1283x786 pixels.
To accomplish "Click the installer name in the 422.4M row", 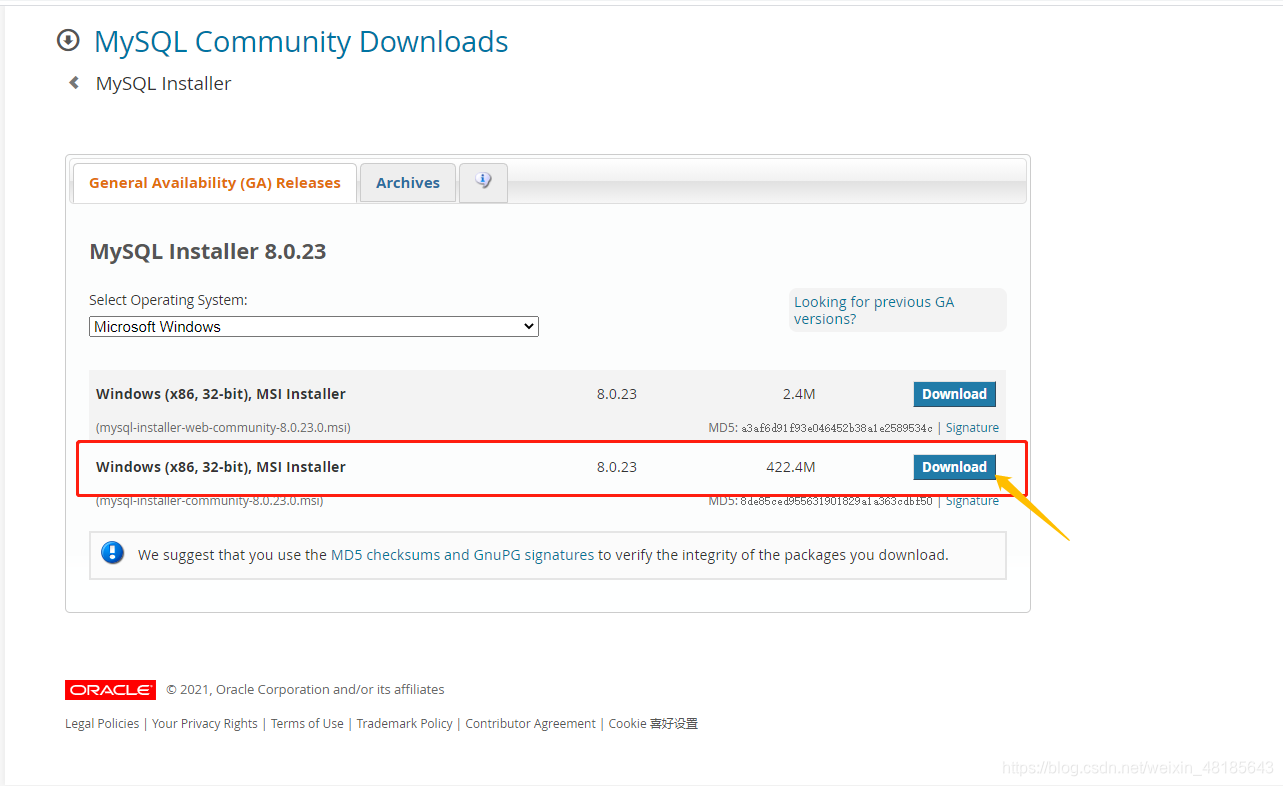I will [221, 467].
